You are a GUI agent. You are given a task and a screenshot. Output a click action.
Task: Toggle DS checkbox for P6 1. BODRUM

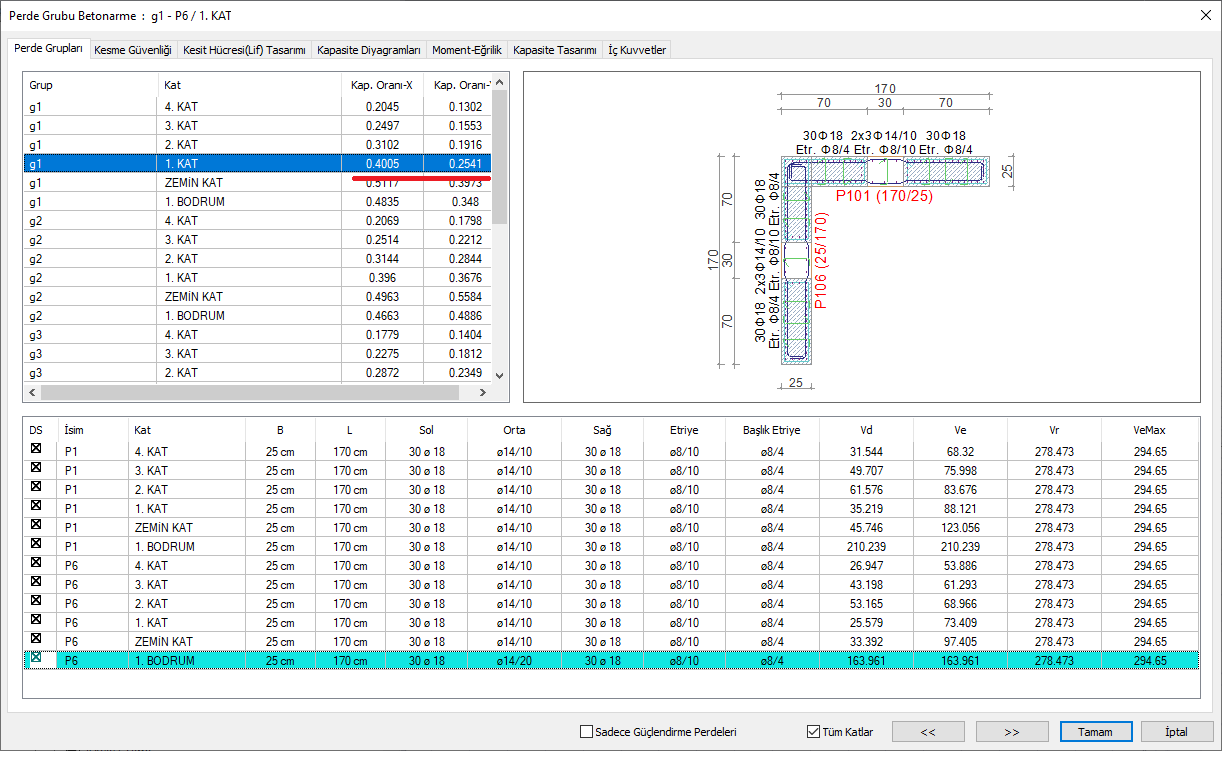[x=36, y=659]
